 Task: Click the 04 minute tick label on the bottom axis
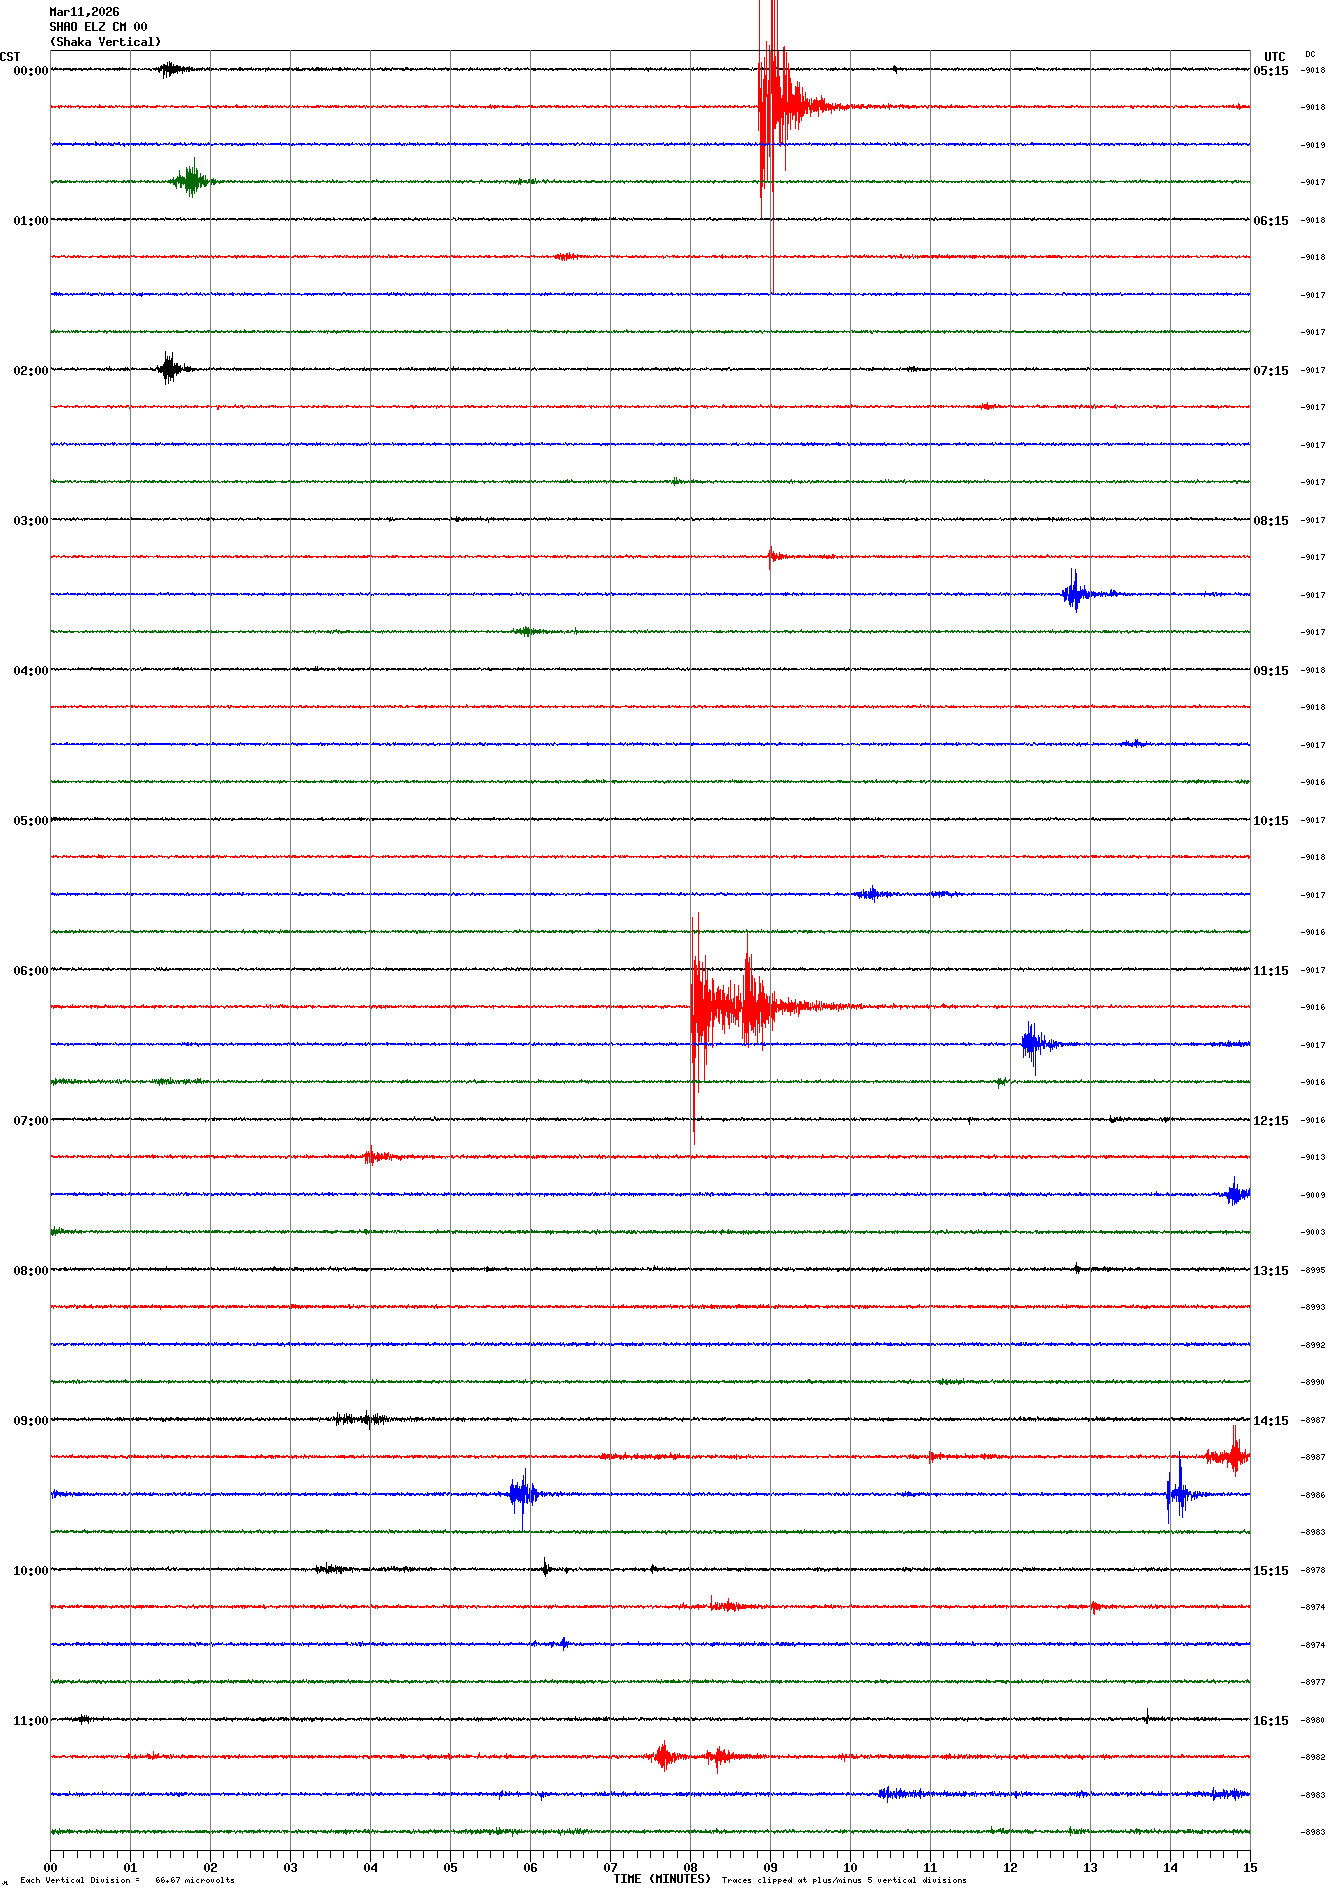[370, 1867]
